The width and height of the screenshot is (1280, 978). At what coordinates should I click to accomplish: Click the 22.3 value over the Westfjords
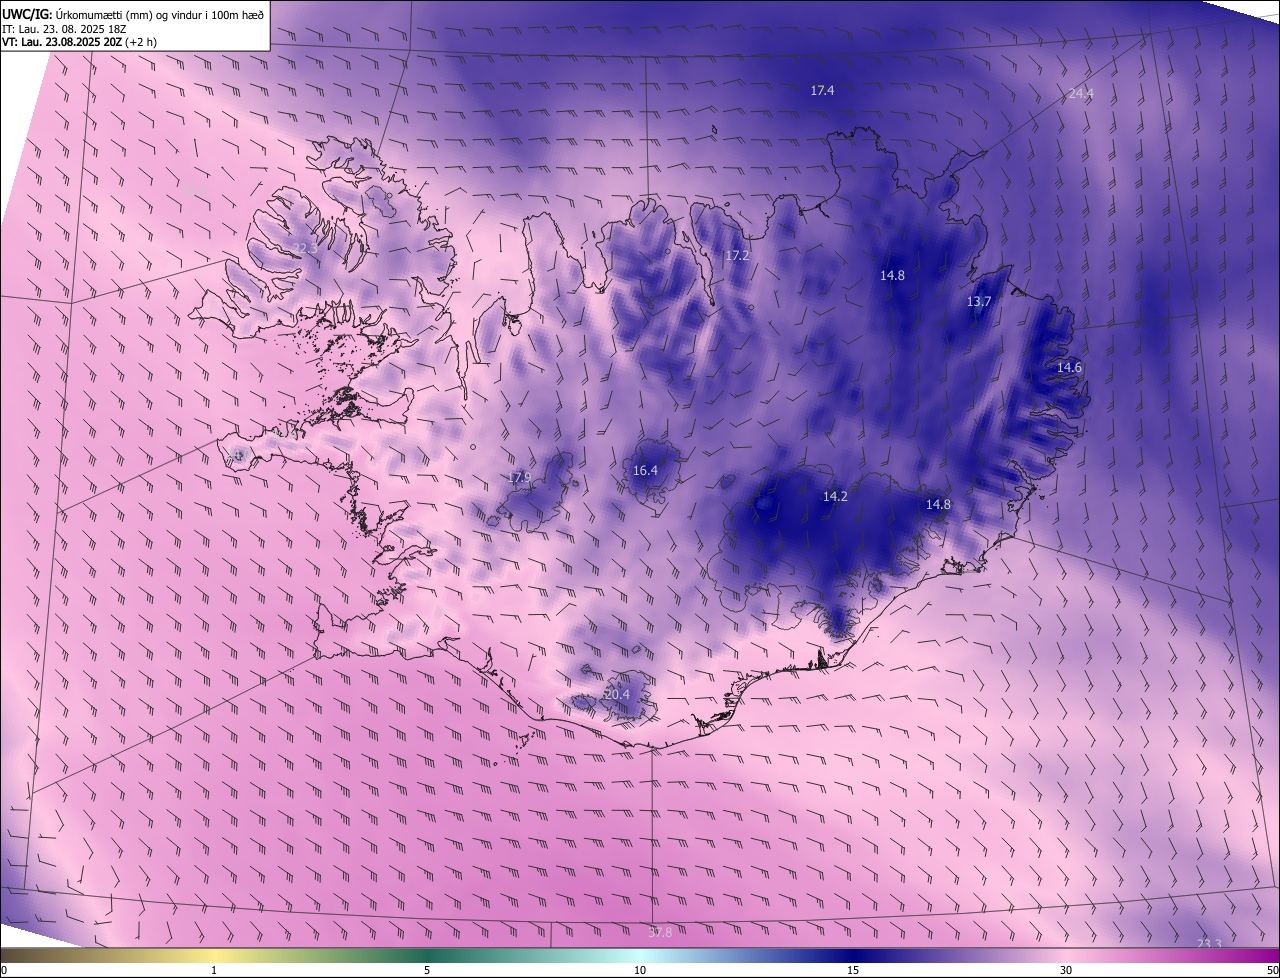click(x=305, y=248)
